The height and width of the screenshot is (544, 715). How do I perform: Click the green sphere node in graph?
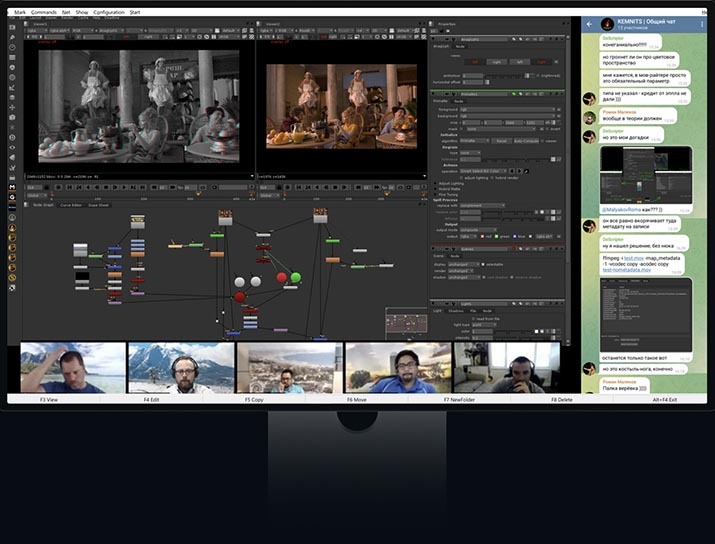click(295, 277)
